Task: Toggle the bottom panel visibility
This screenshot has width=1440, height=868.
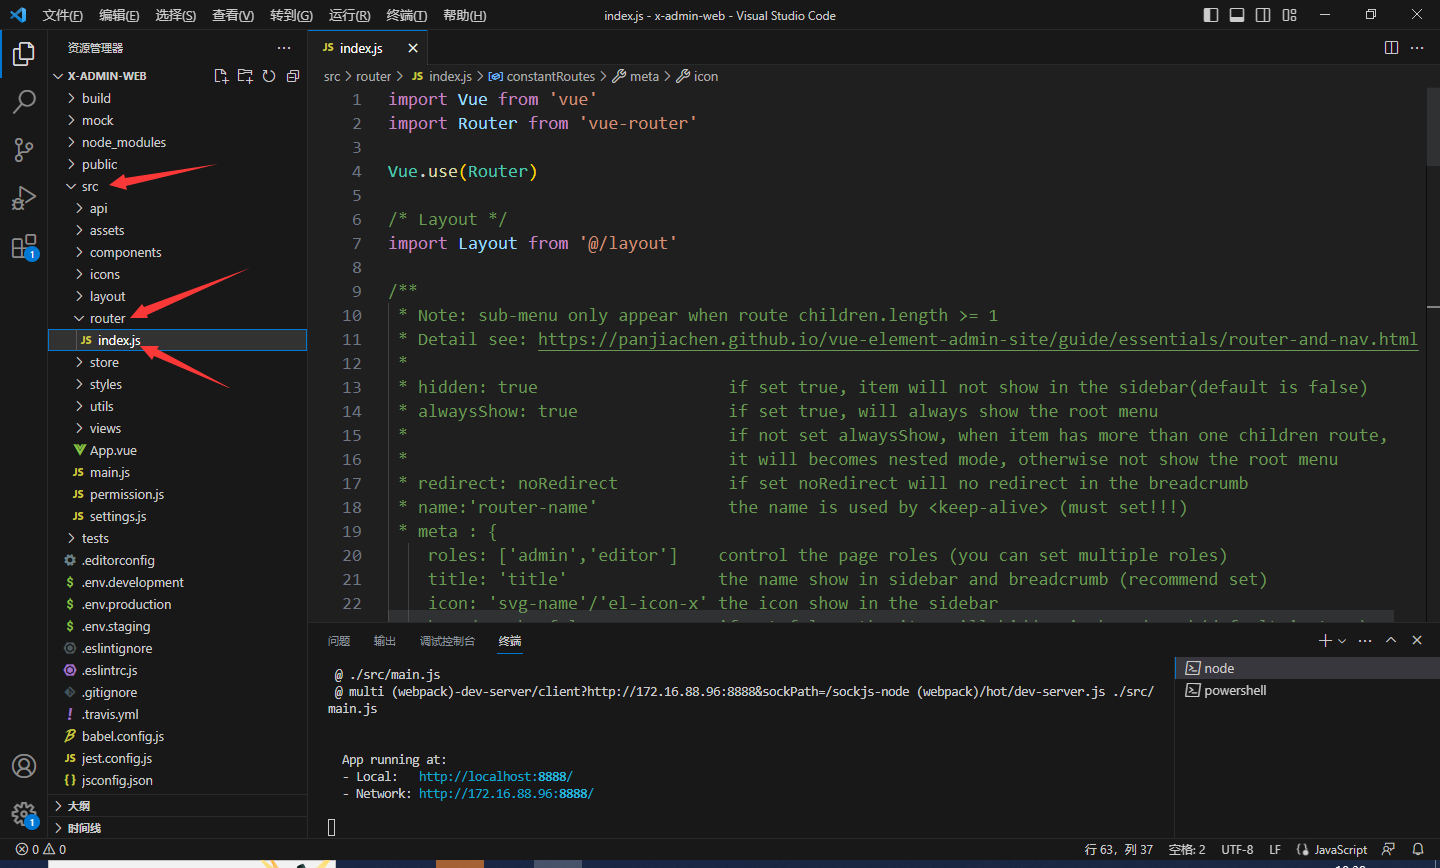Action: click(1237, 15)
